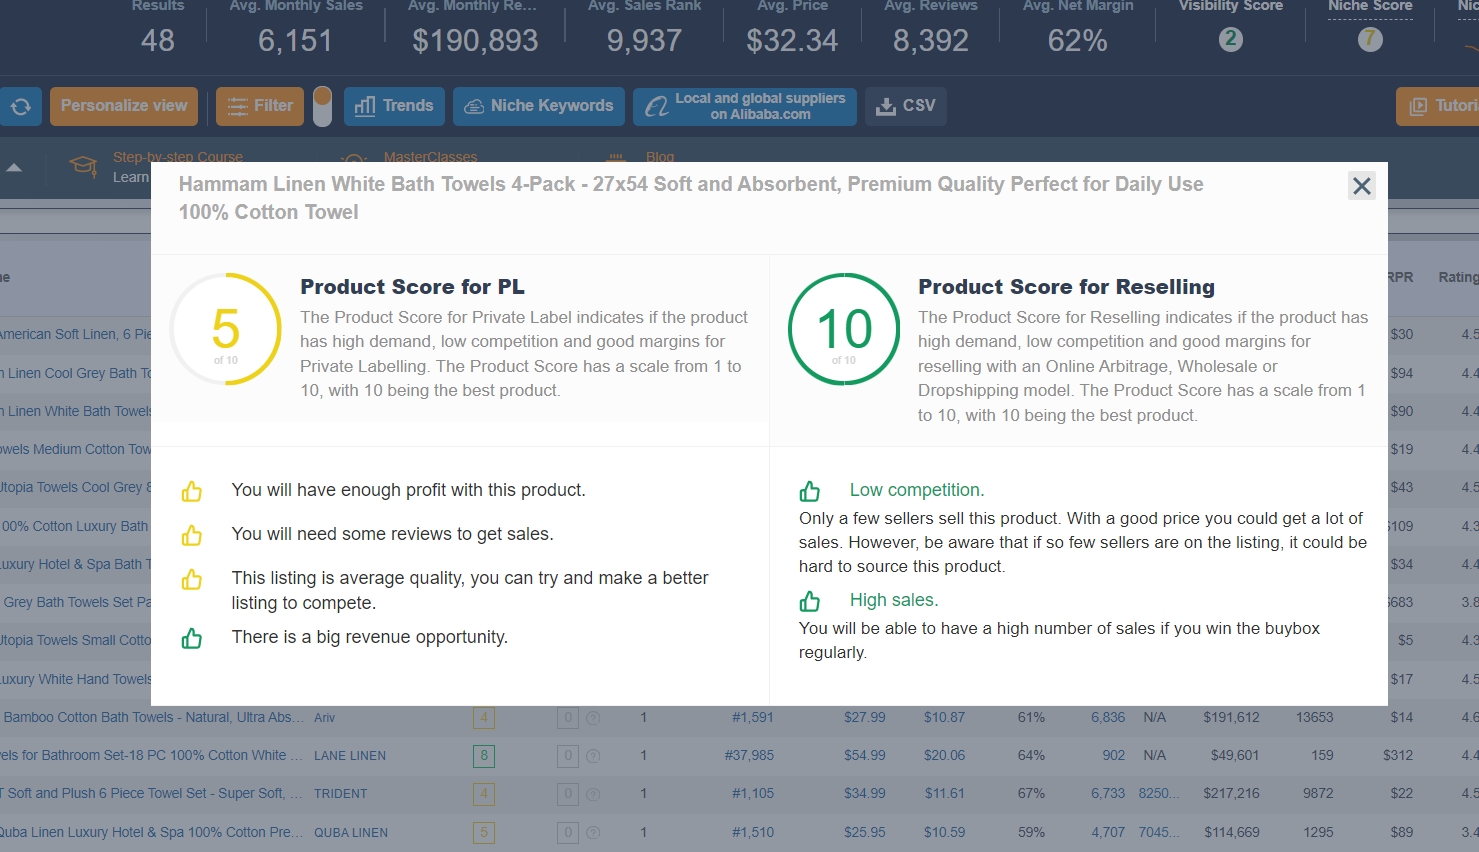1479x852 pixels.
Task: Open the Tutorial button on the right
Action: [x=1440, y=105]
